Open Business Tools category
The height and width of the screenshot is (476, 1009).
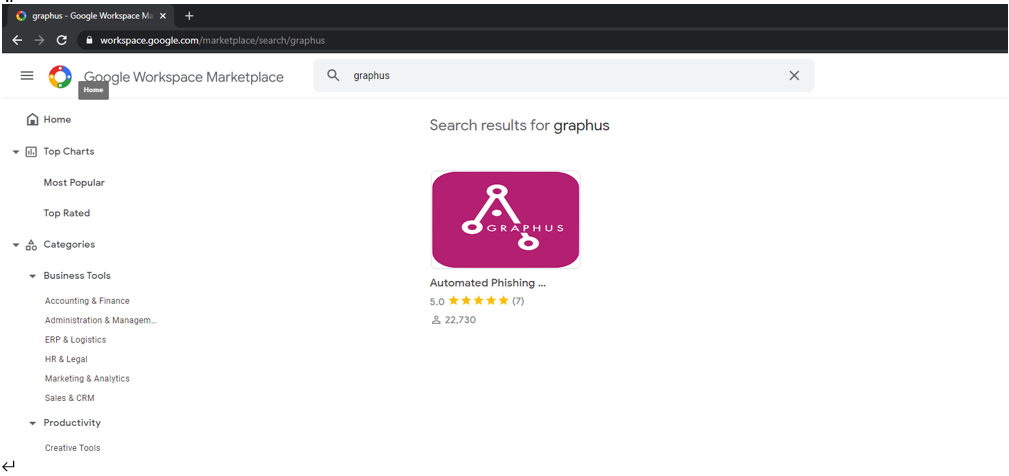77,275
